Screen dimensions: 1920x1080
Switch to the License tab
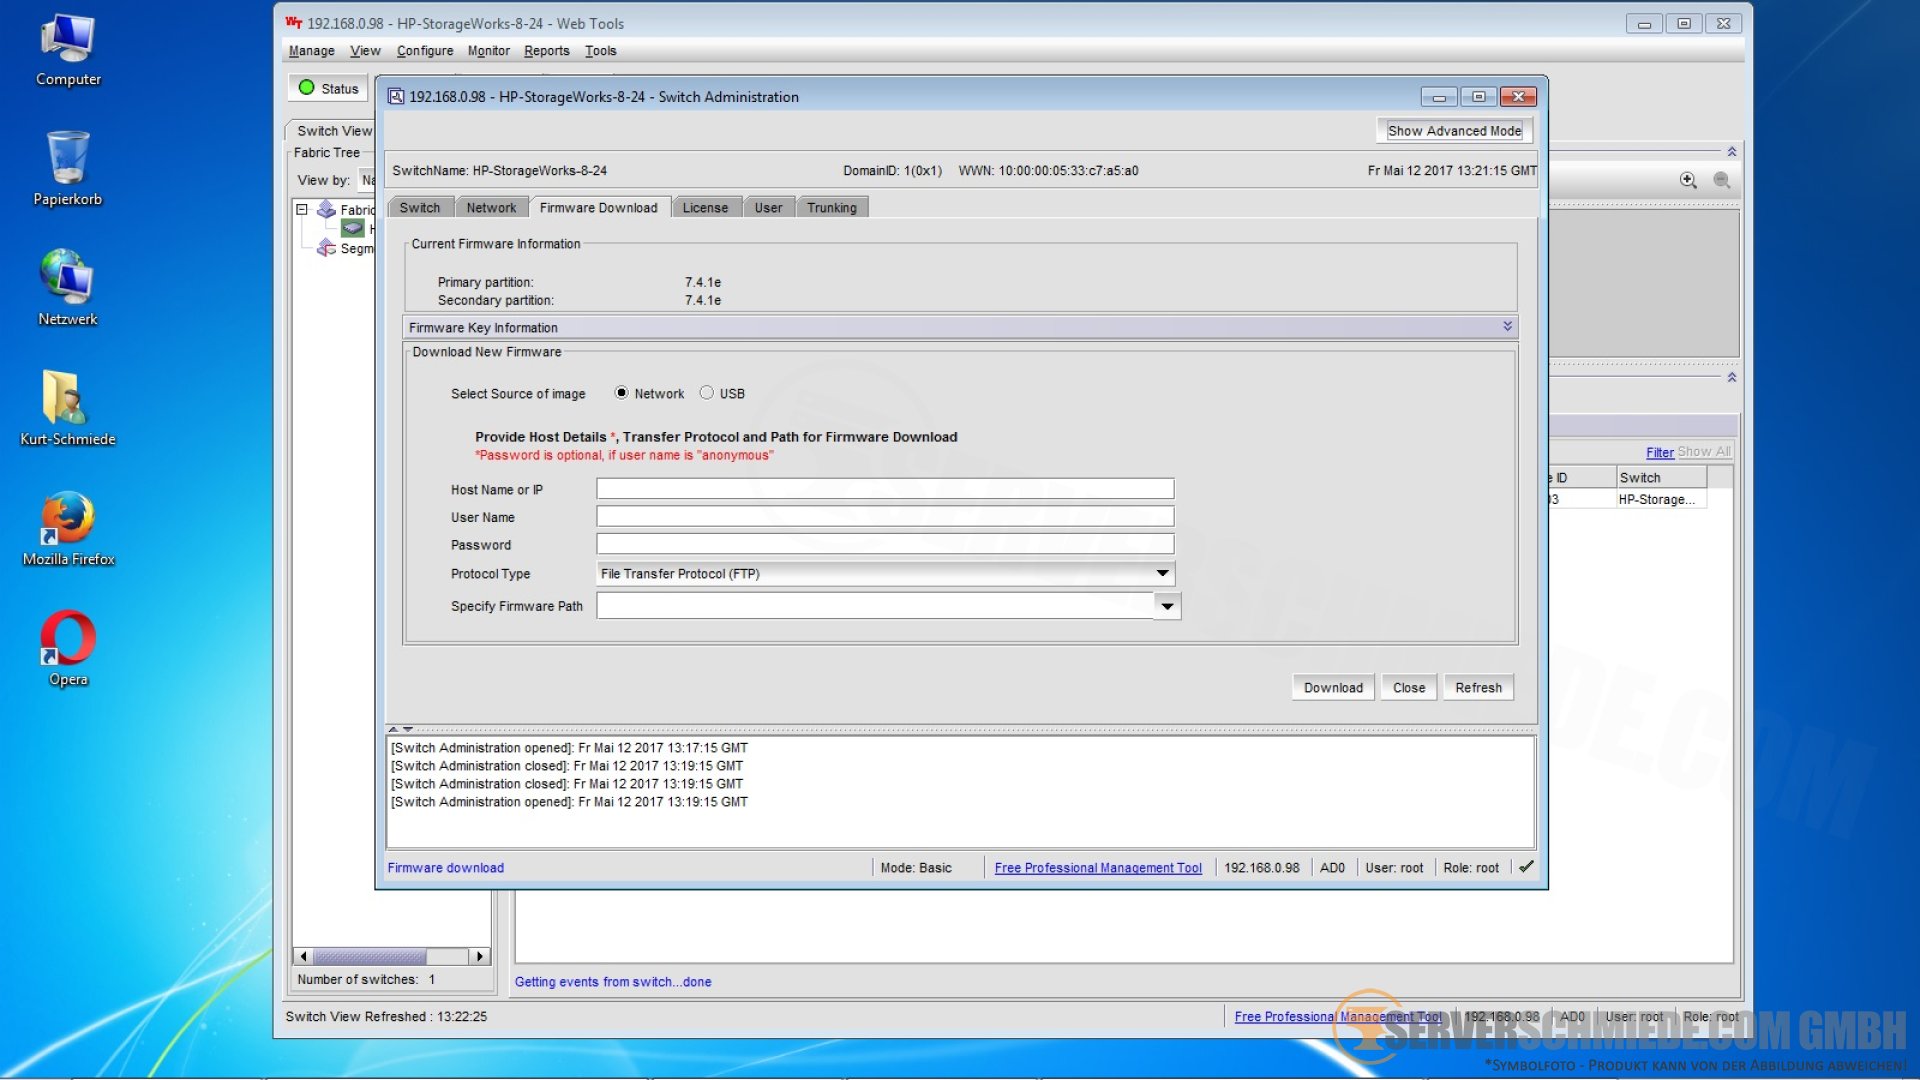[705, 208]
